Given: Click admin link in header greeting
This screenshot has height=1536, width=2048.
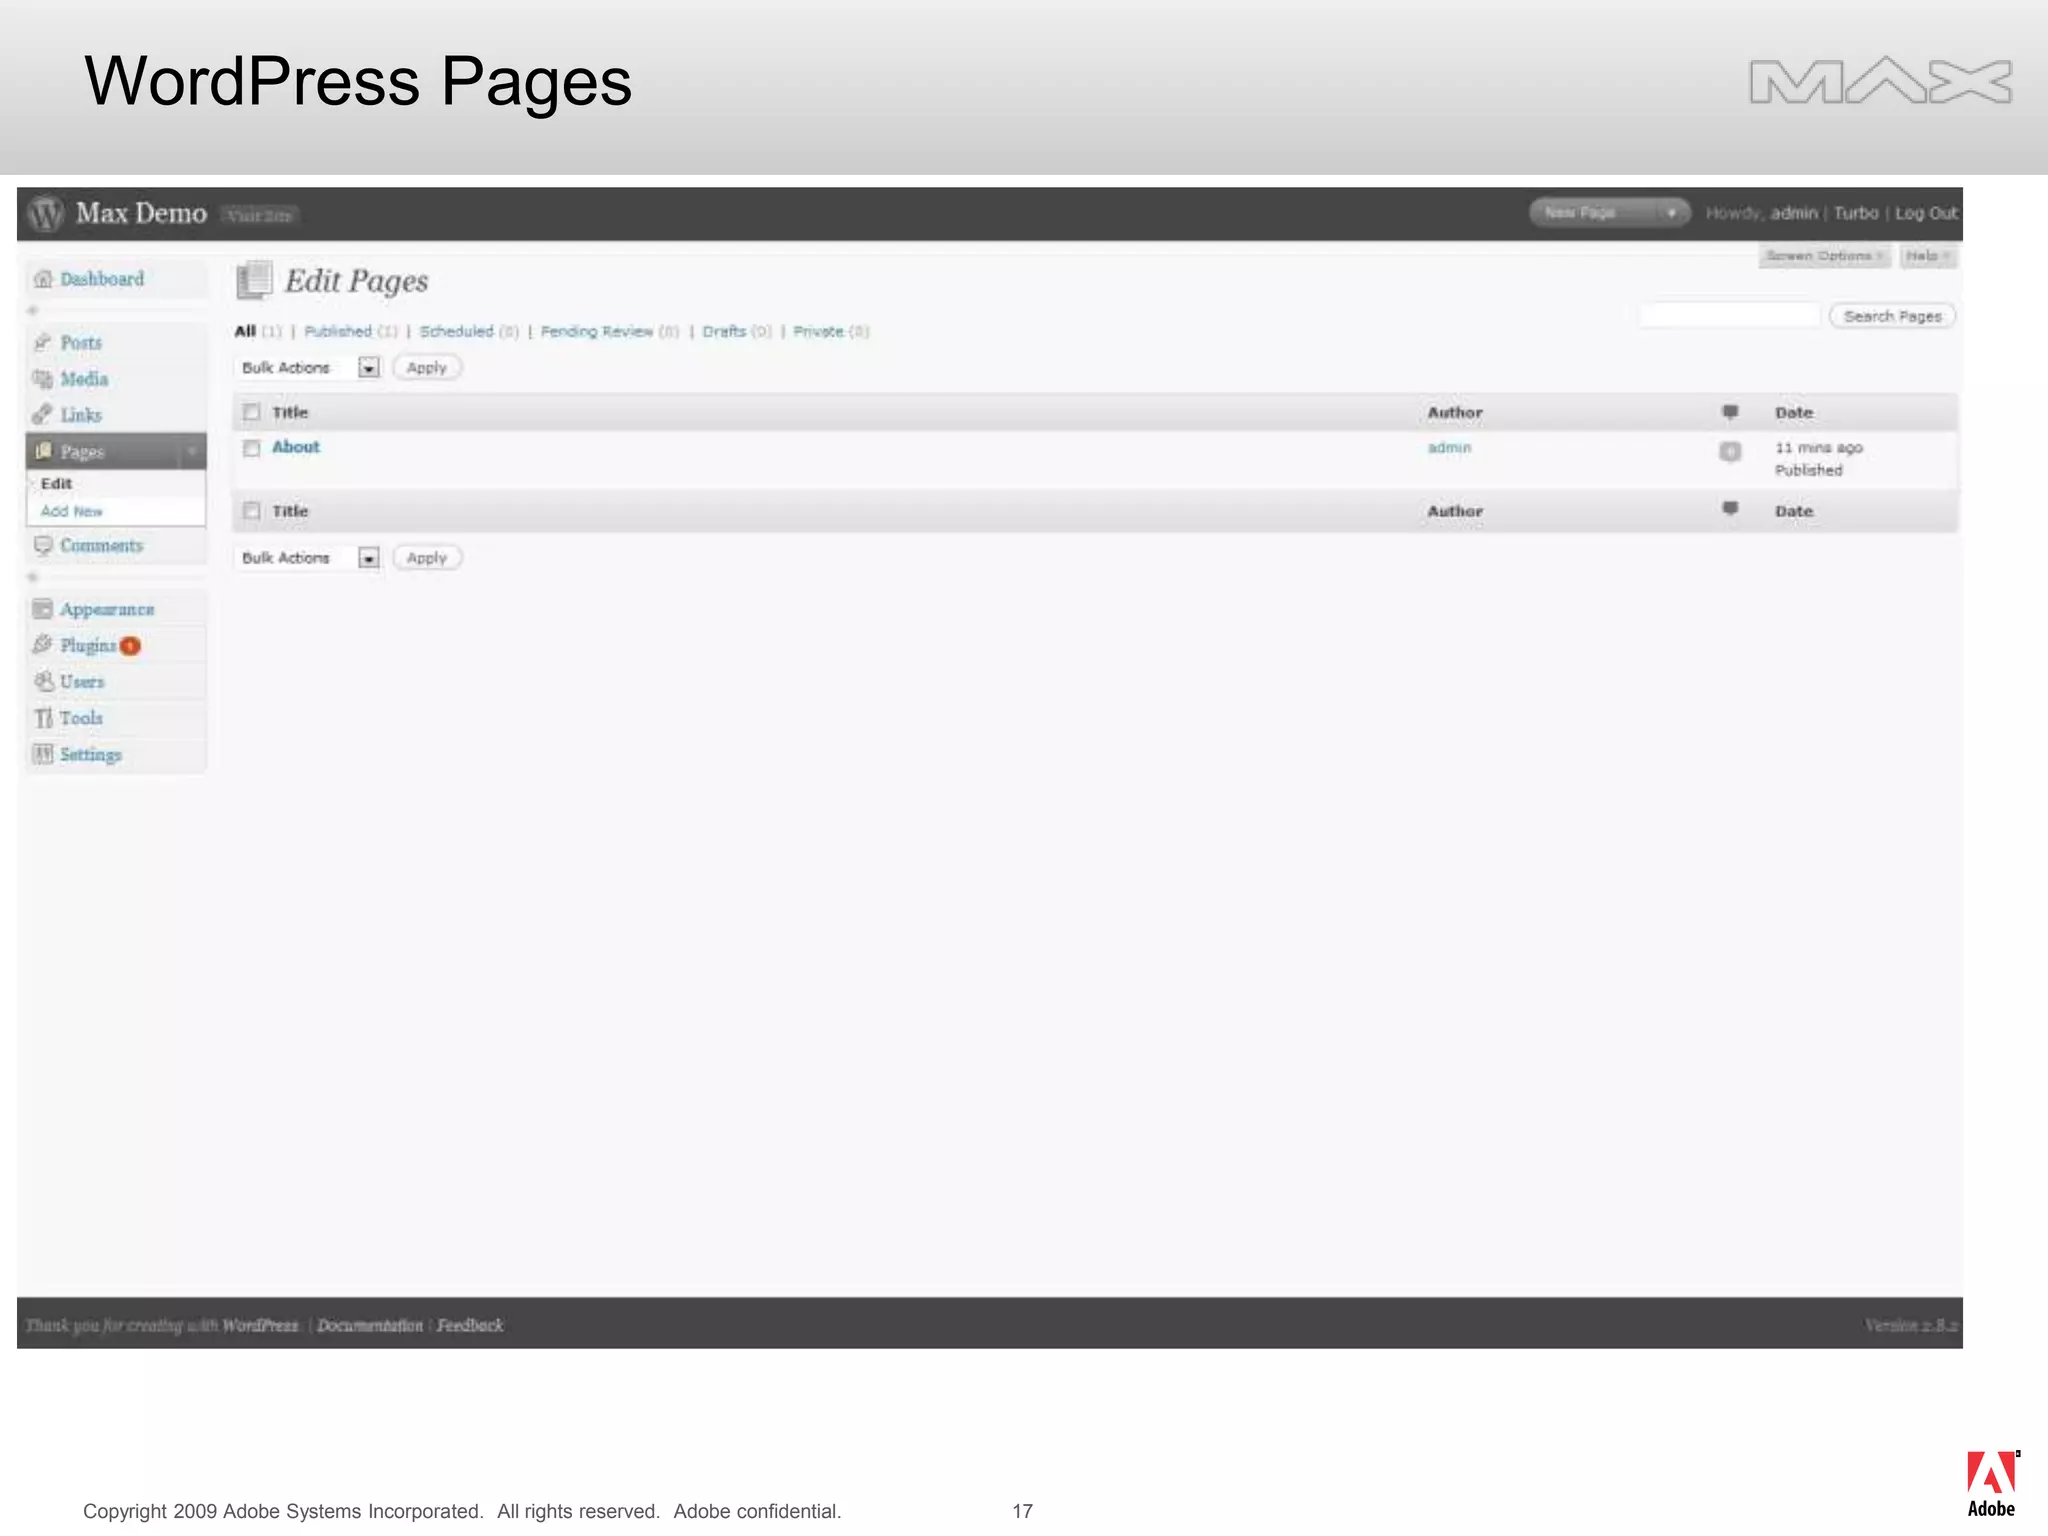Looking at the screenshot, I should click(x=1794, y=213).
